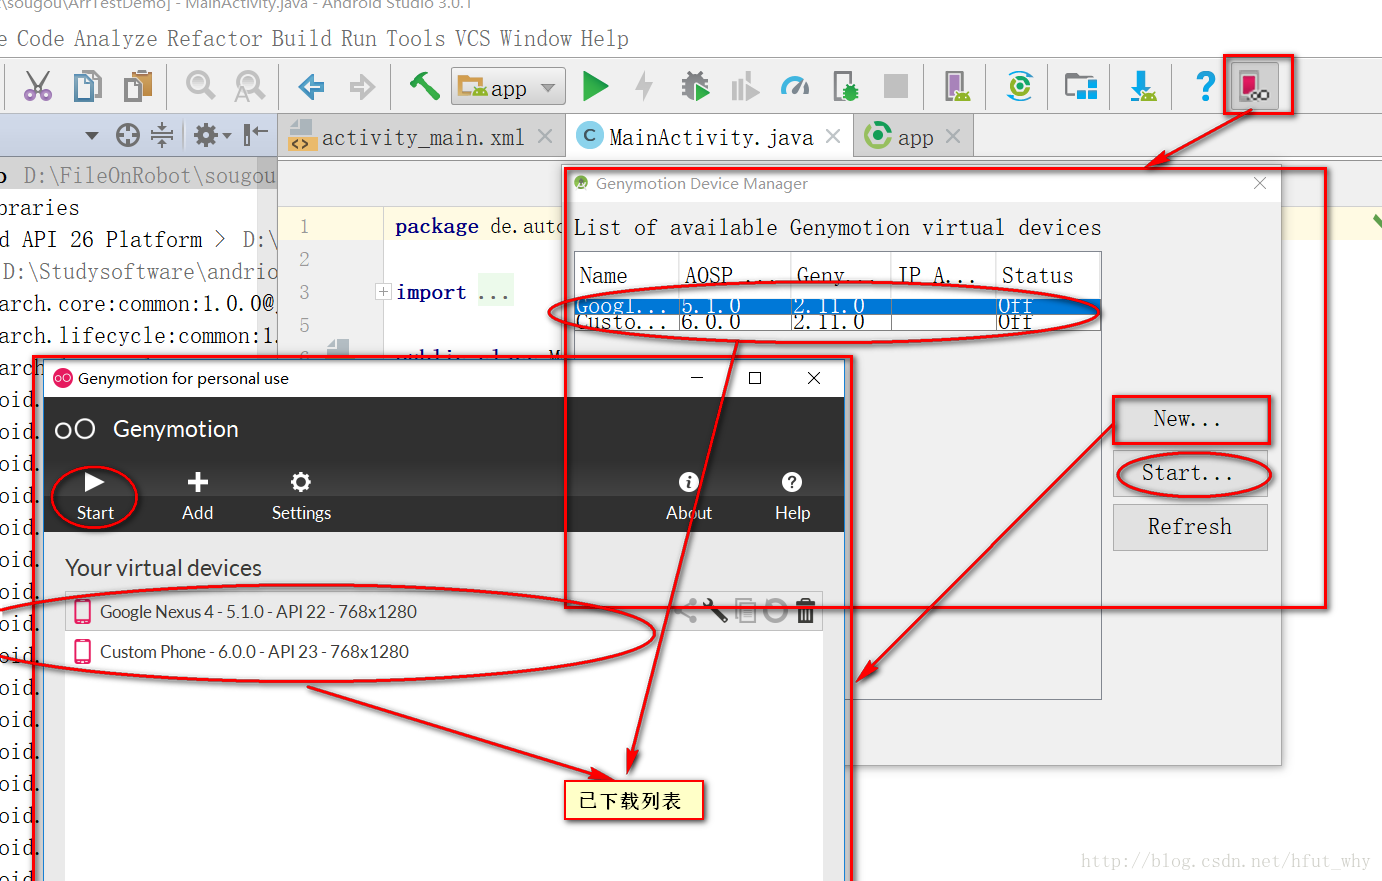Click Start... in Genymotion Device Manager

(1190, 473)
